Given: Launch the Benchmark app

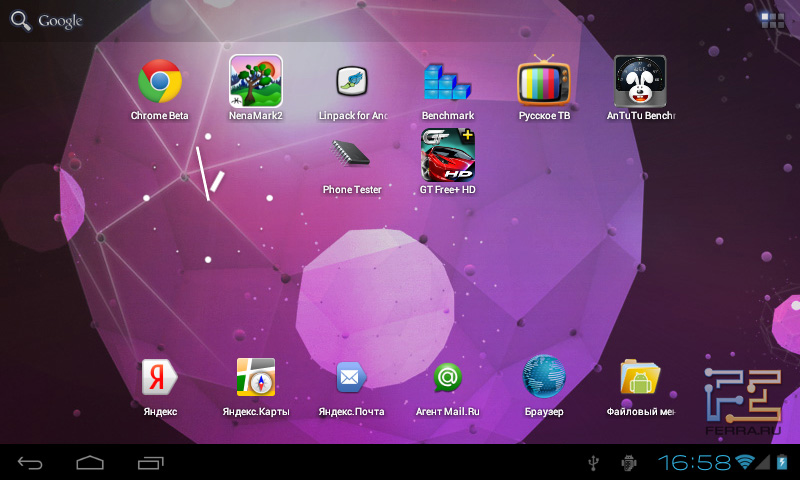Looking at the screenshot, I should 447,82.
